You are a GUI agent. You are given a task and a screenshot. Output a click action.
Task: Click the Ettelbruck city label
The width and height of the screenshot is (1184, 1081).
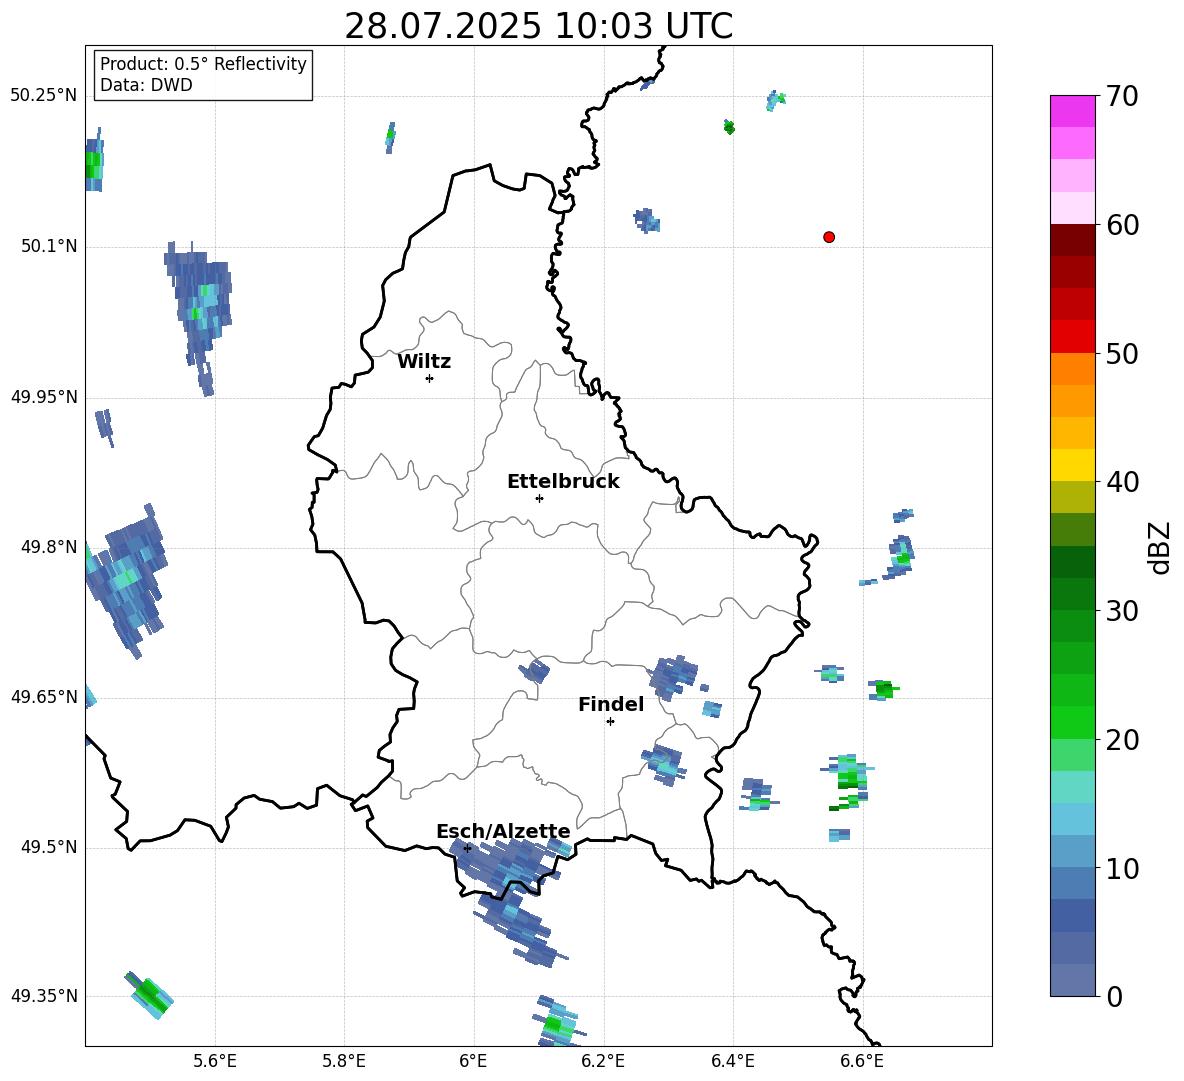[563, 482]
